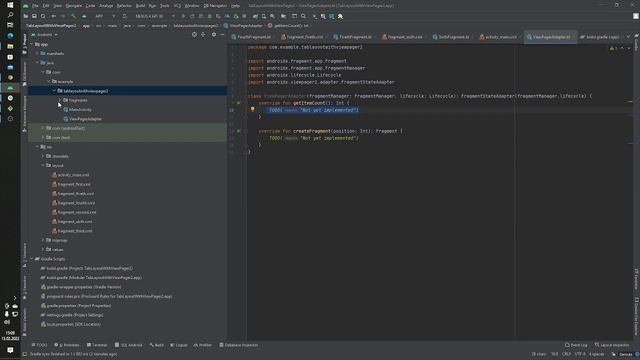Expand the manifests folder
The height and width of the screenshot is (360, 640).
[x=37, y=53]
